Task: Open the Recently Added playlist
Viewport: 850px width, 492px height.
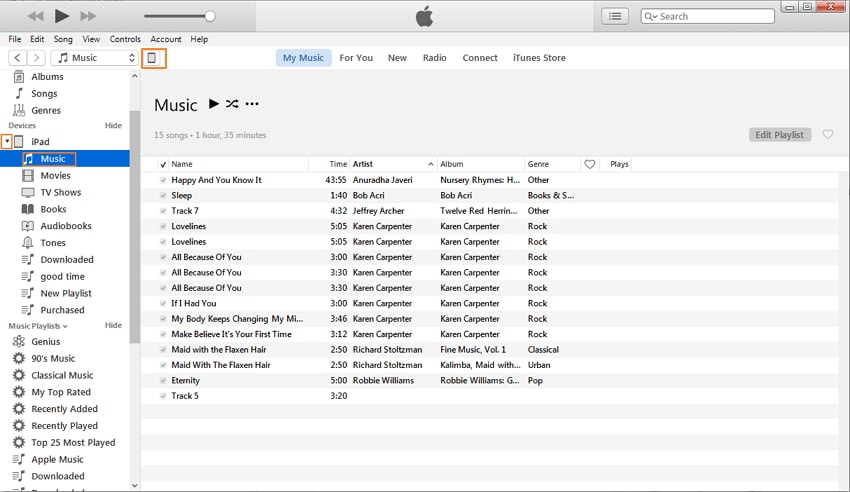Action: (x=64, y=409)
